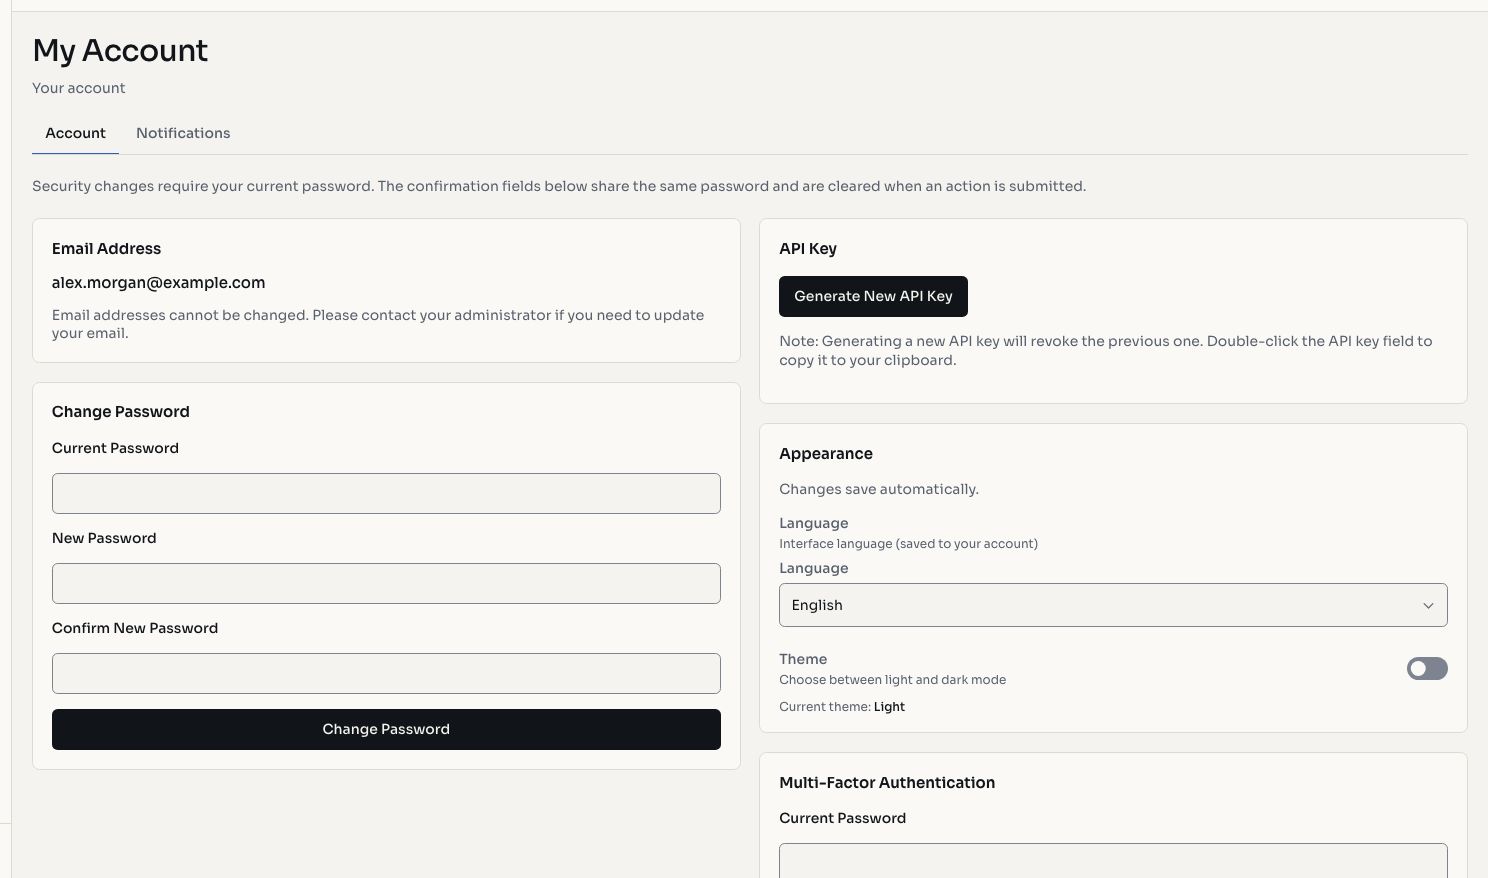Click the "Current theme: Light" status text

(842, 707)
